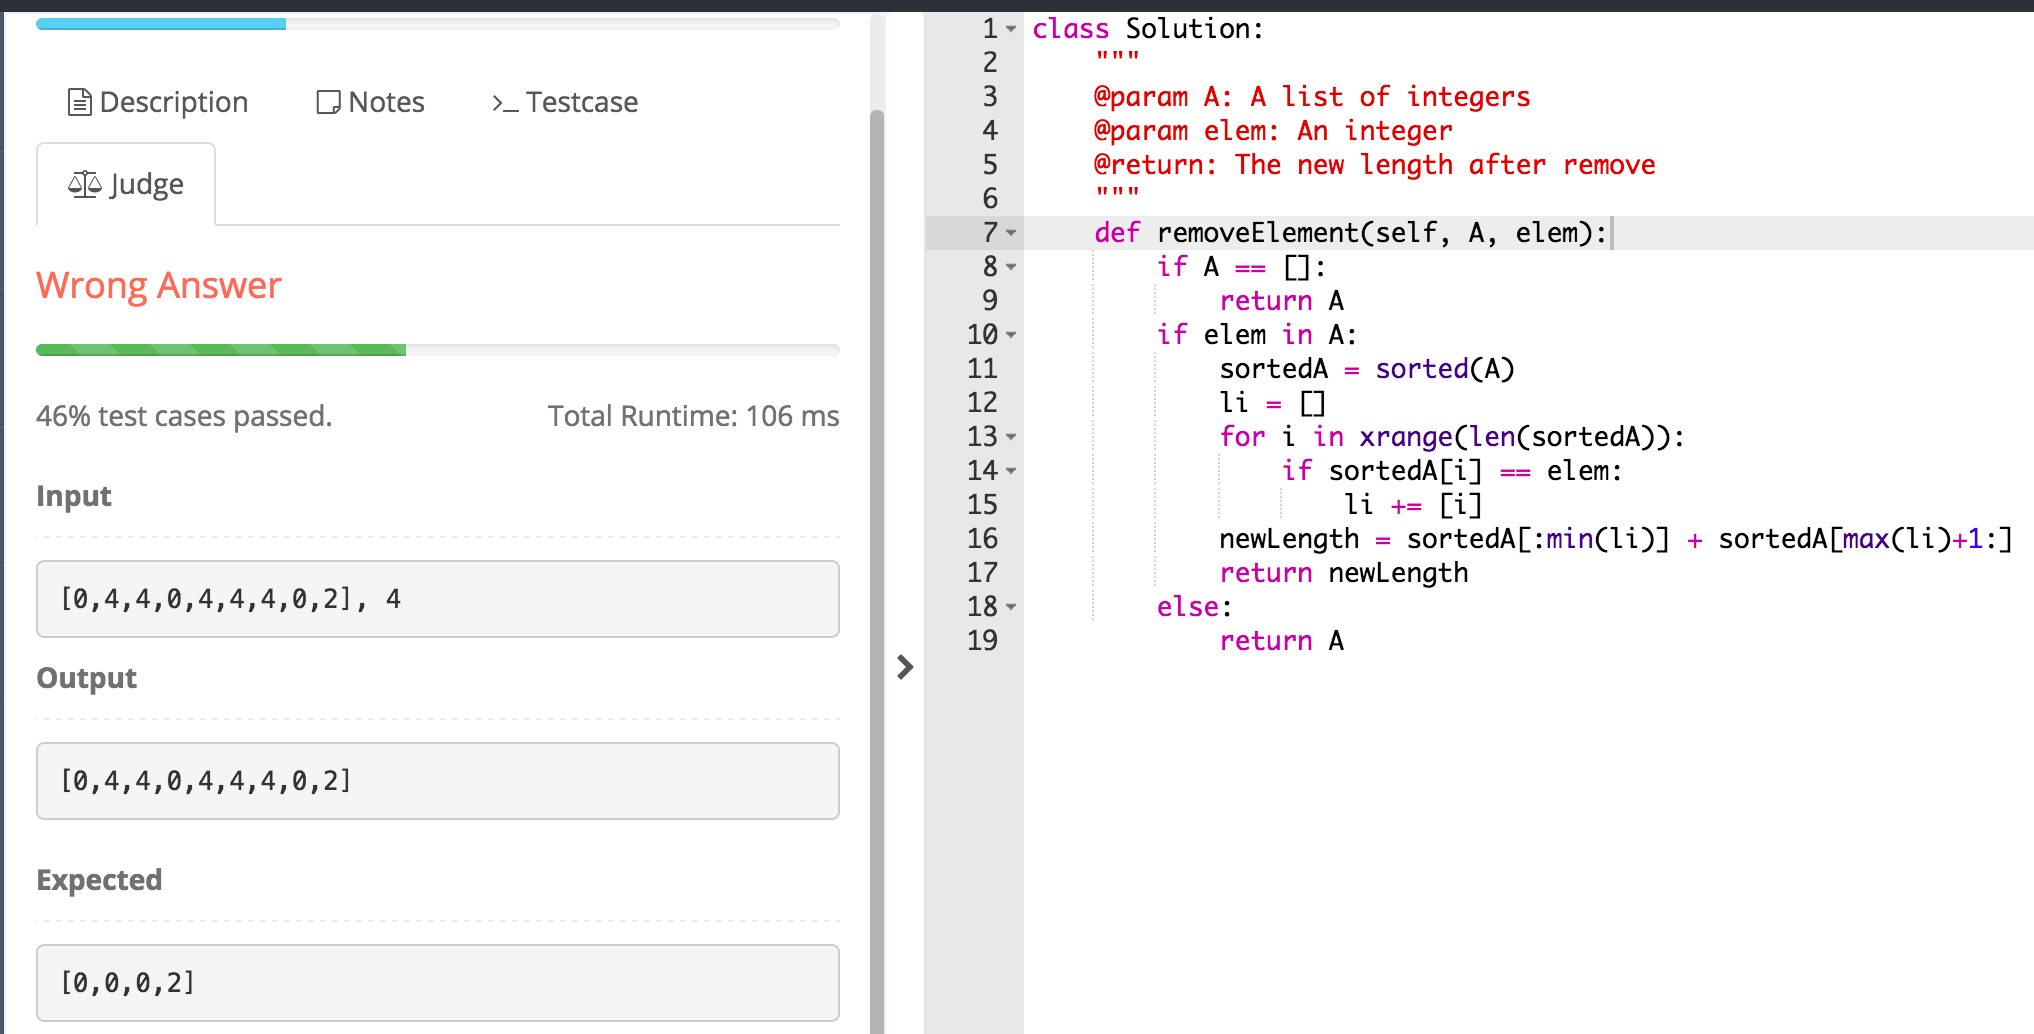Fold the 'if A == []' block at line 8
2034x1034 pixels.
1011,267
